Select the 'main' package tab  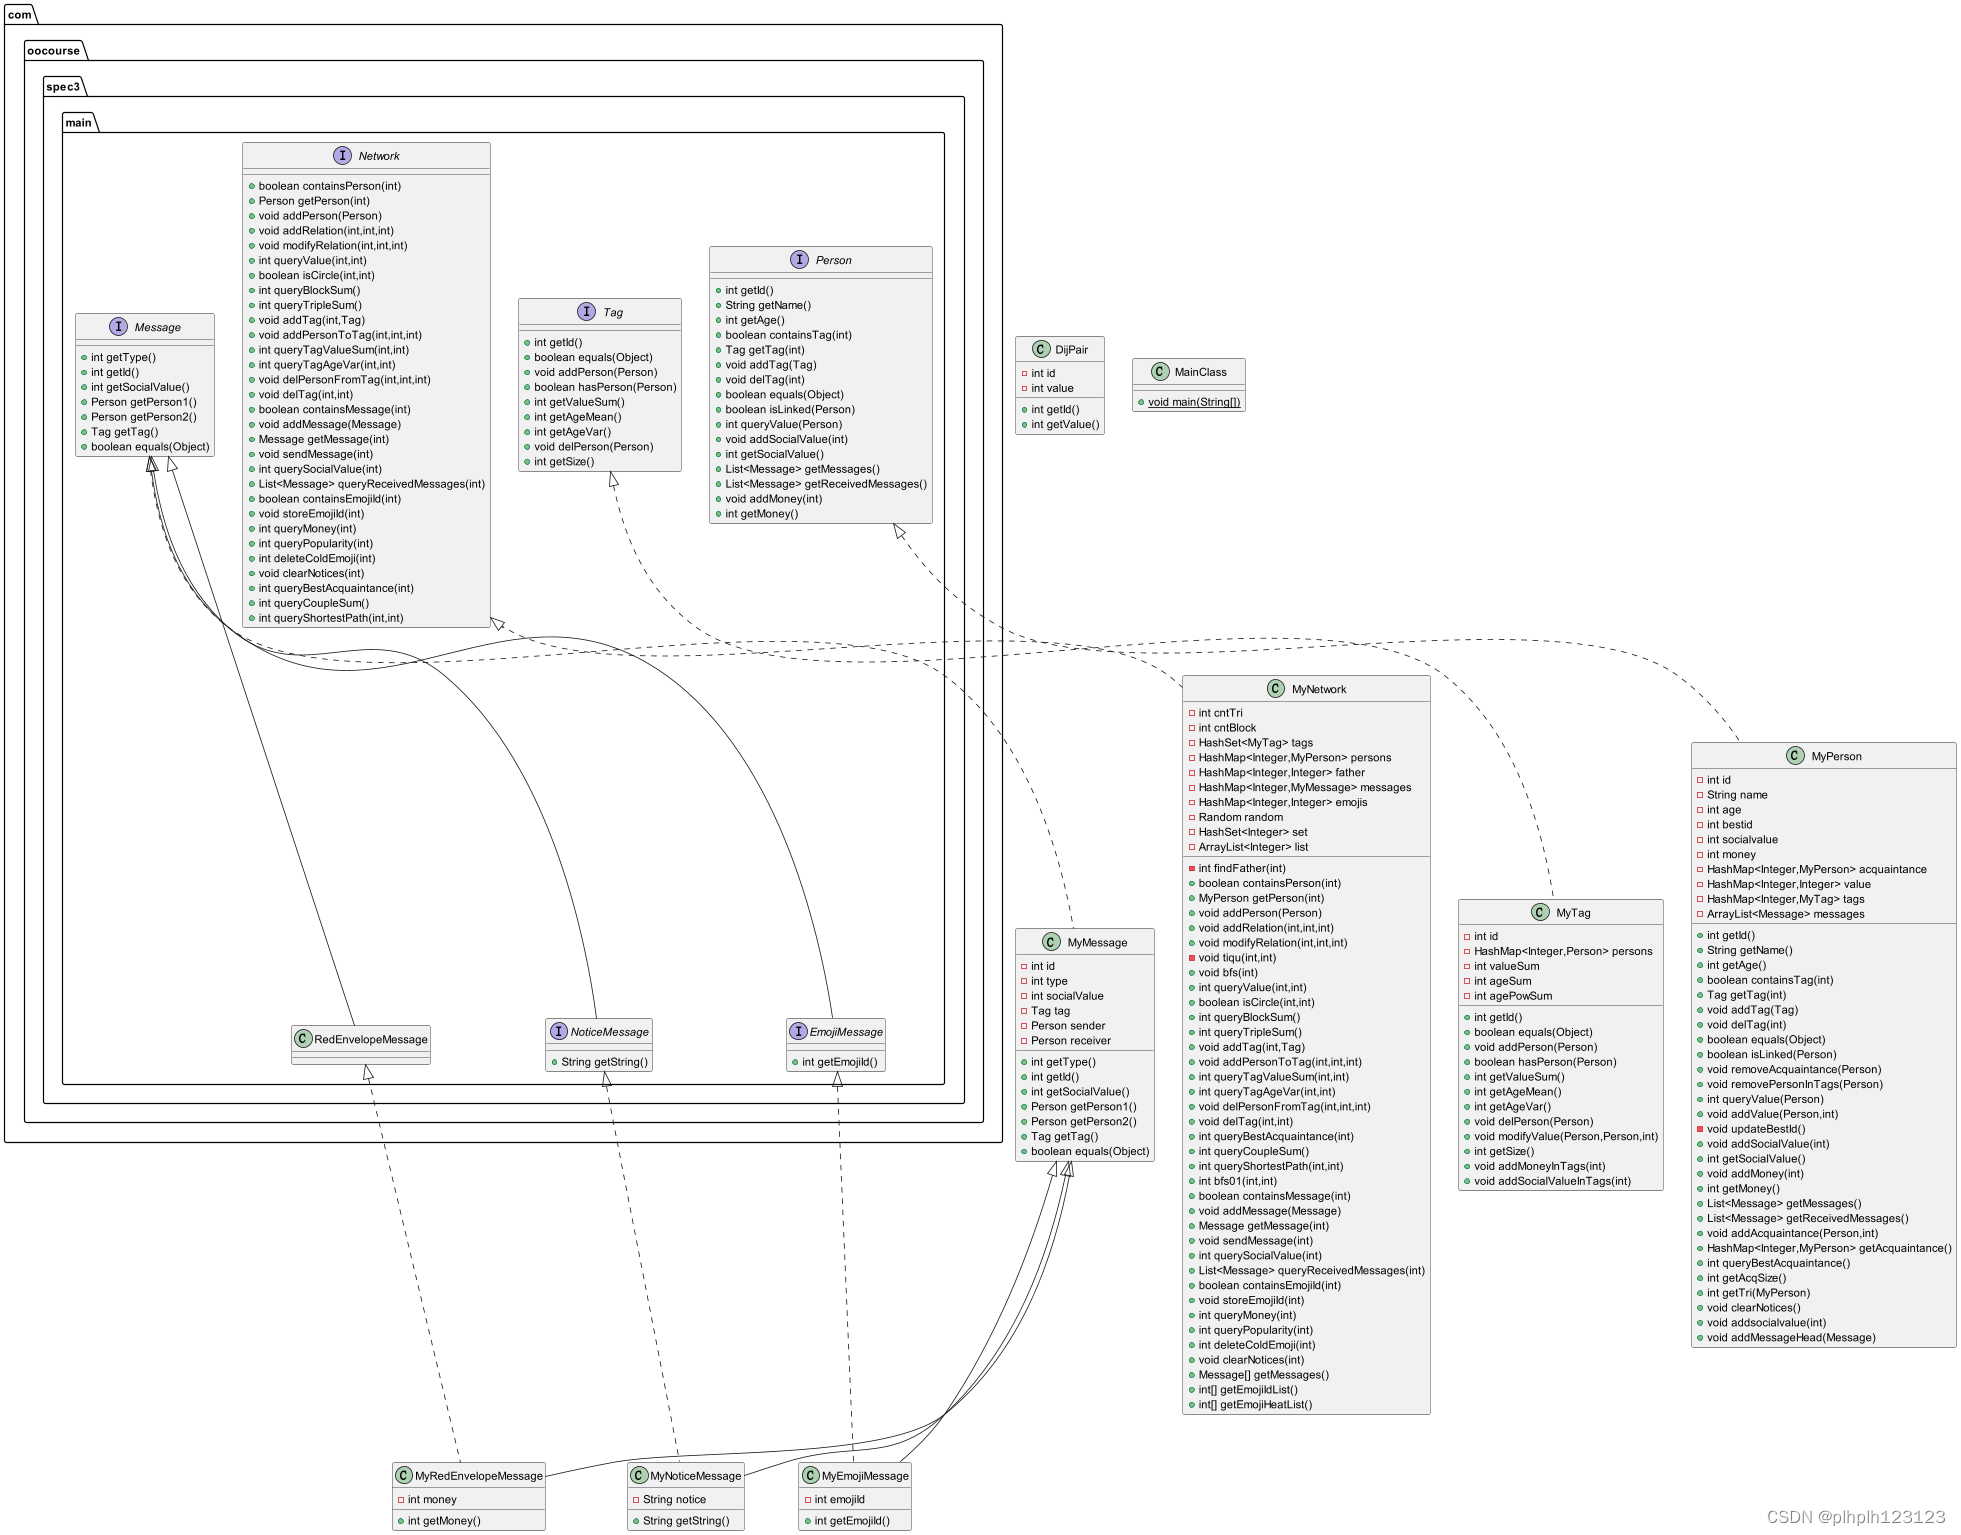79,122
